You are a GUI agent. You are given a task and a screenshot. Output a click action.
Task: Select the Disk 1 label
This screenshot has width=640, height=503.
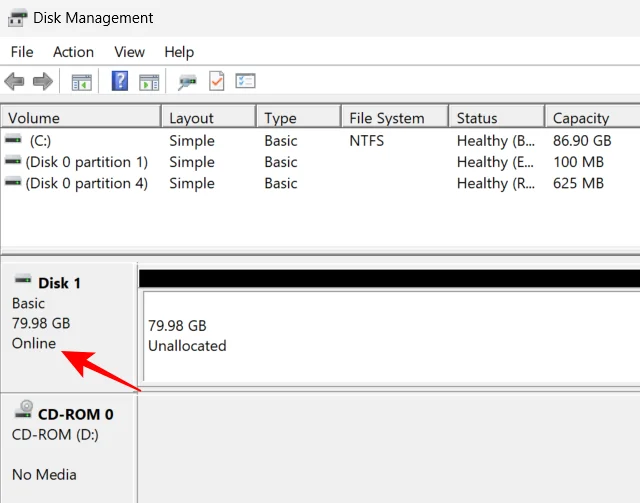tap(60, 283)
